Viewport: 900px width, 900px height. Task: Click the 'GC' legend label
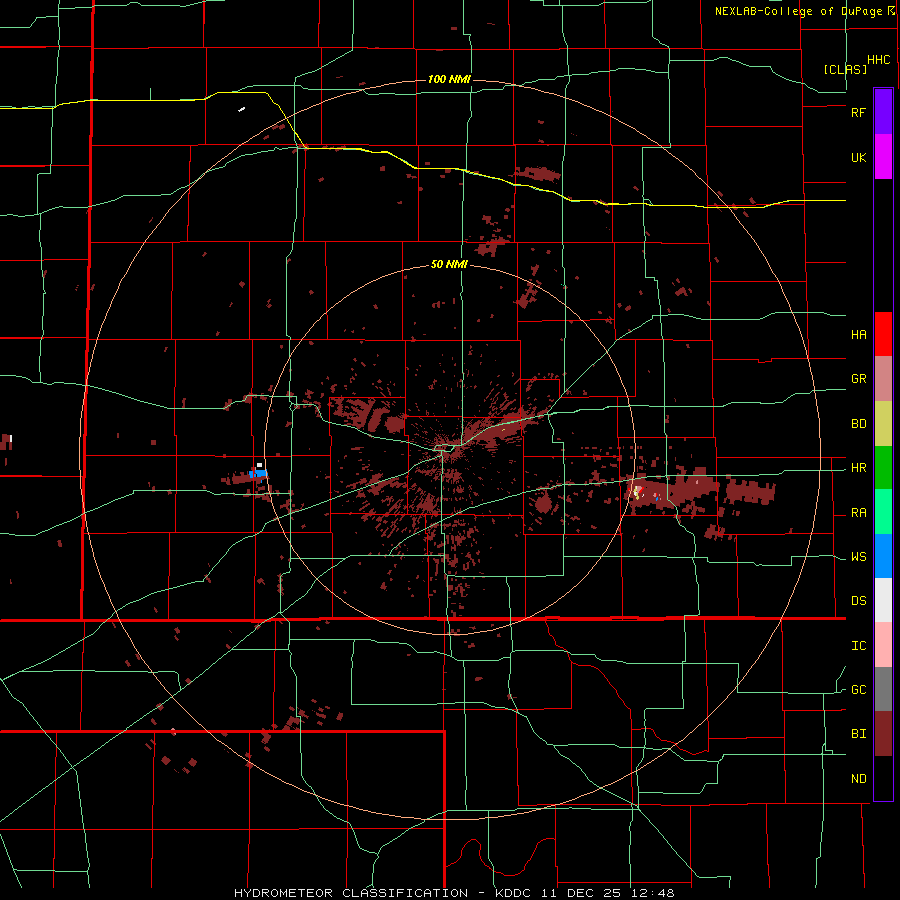859,690
